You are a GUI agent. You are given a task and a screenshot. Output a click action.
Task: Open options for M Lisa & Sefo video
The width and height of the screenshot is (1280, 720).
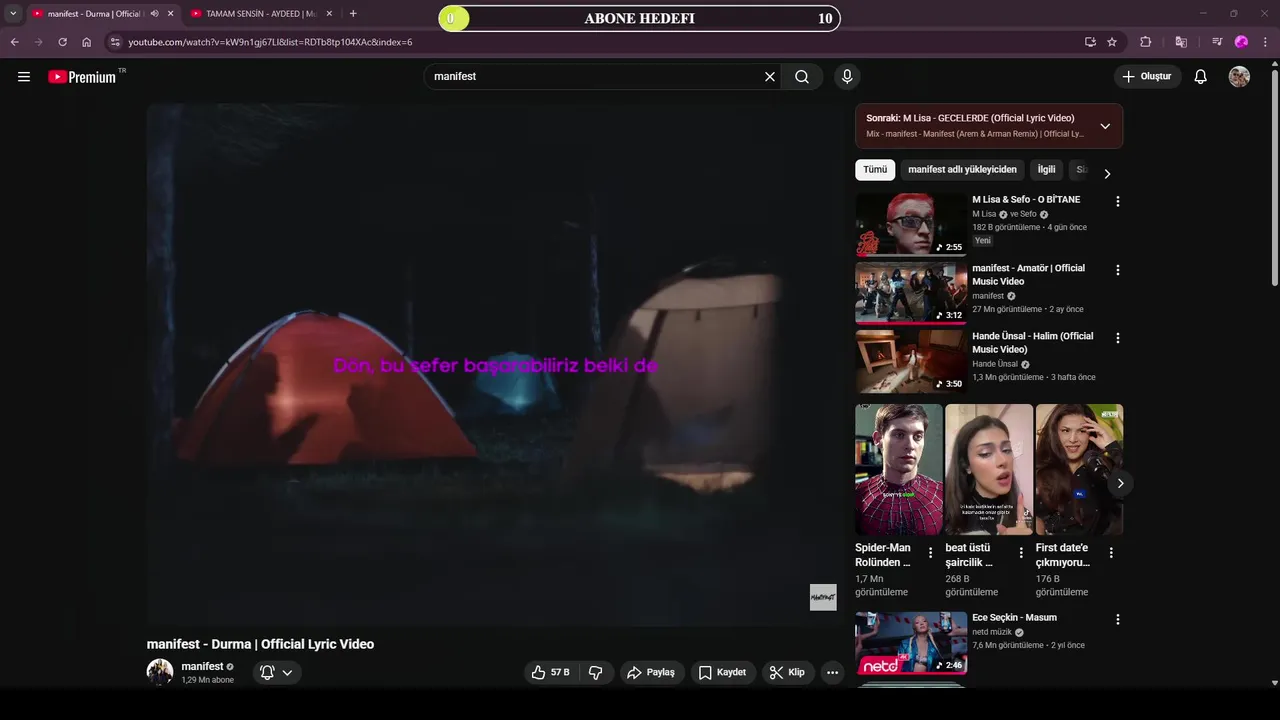1117,201
